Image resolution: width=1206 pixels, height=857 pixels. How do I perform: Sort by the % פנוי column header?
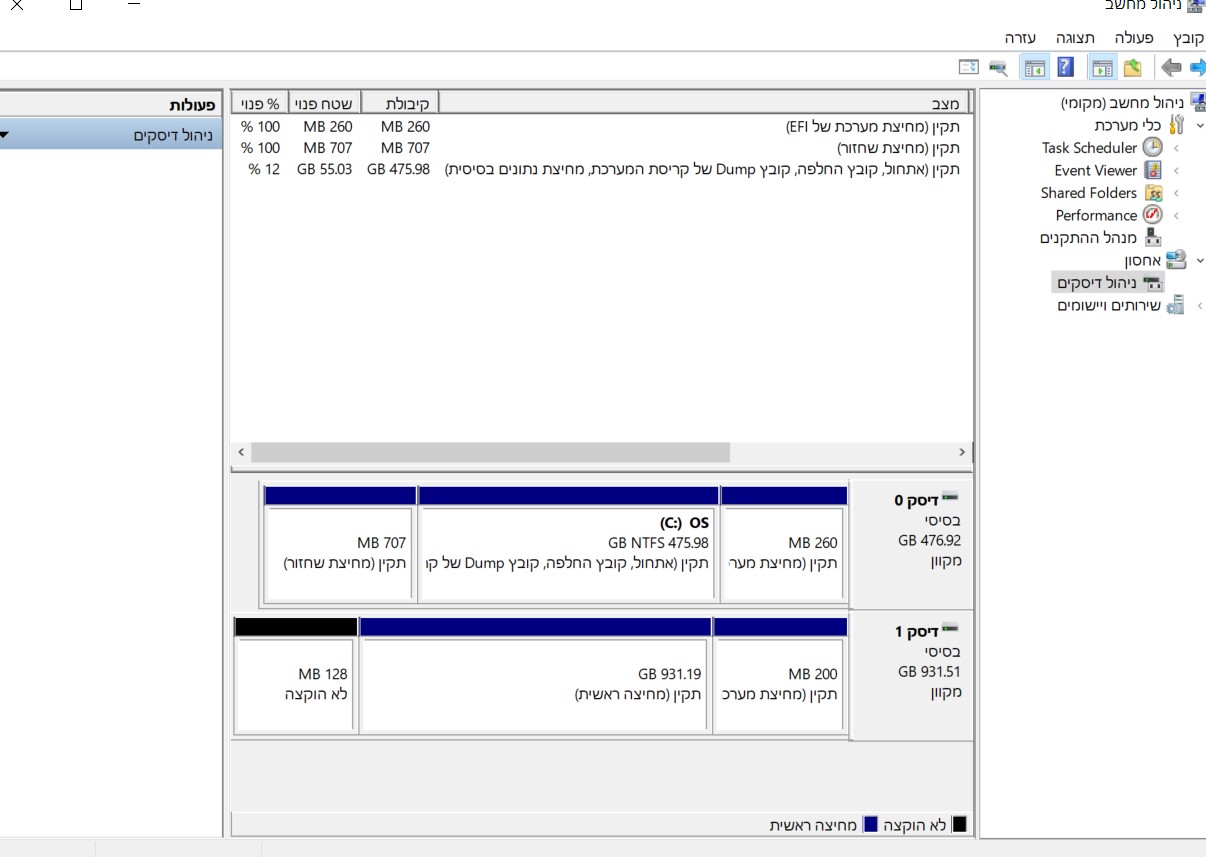point(260,103)
